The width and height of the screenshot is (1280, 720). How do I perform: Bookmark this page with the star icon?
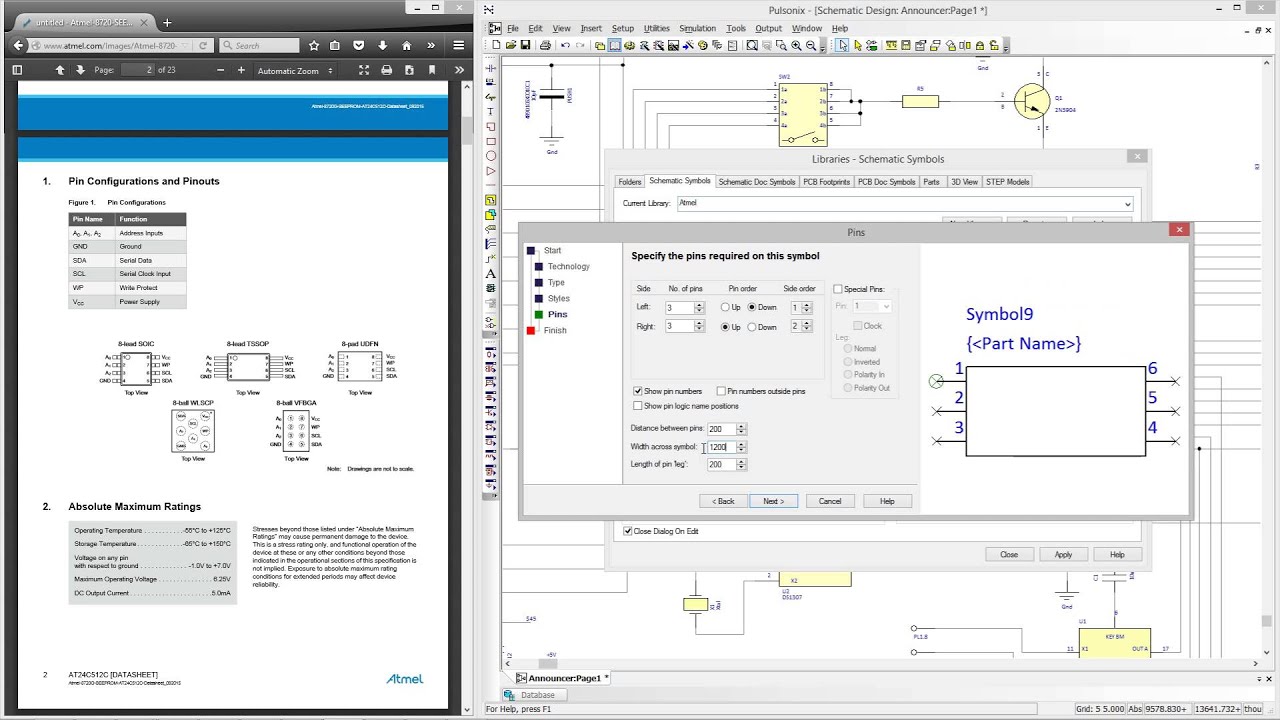click(314, 45)
